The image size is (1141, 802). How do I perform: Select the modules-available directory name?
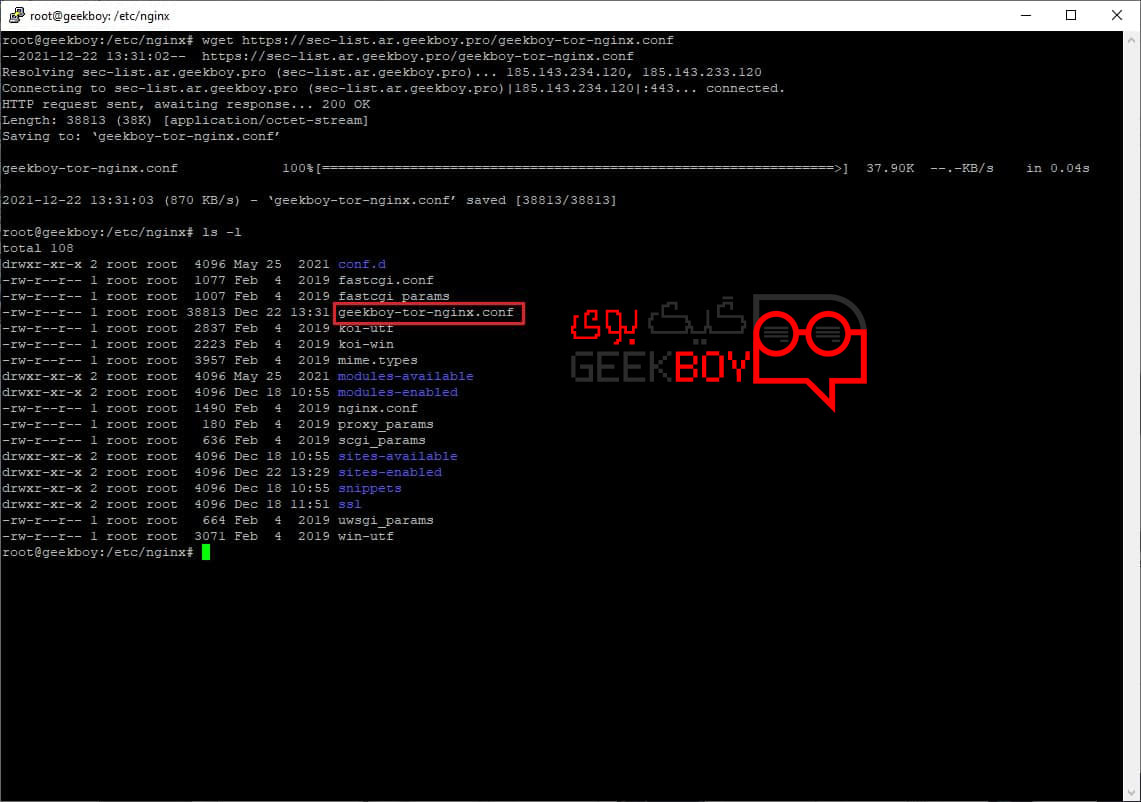tap(405, 377)
